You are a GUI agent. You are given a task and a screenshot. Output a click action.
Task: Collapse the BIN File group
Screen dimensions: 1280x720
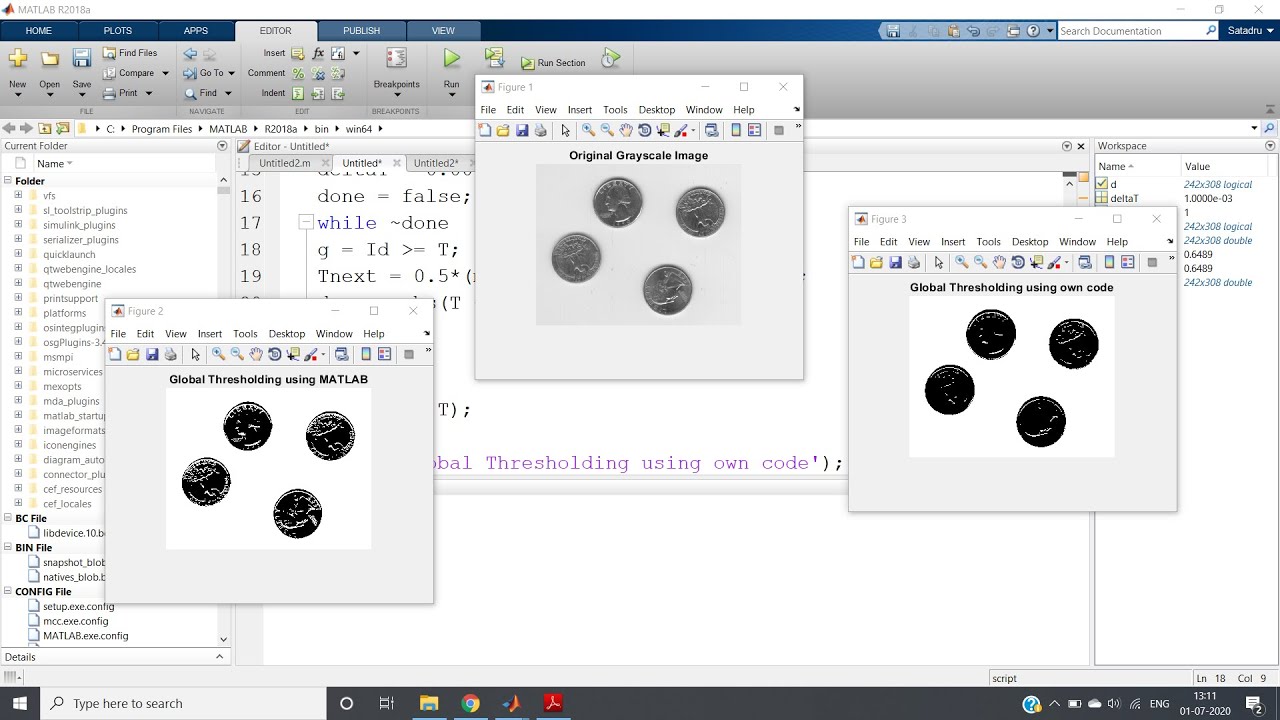pyautogui.click(x=8, y=548)
